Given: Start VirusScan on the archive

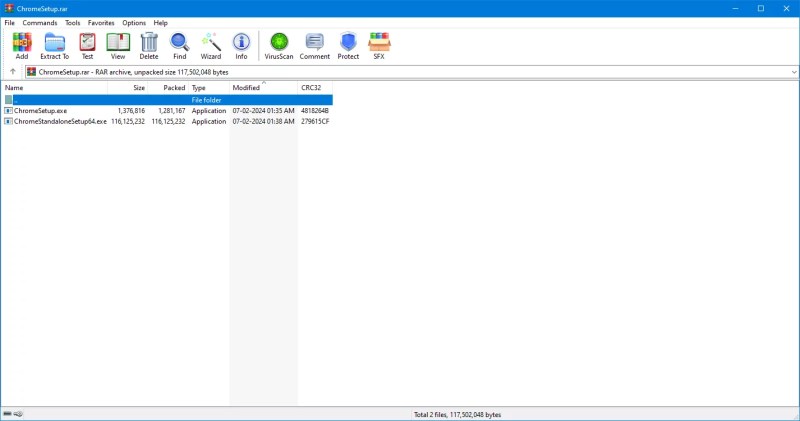Looking at the screenshot, I should [279, 42].
